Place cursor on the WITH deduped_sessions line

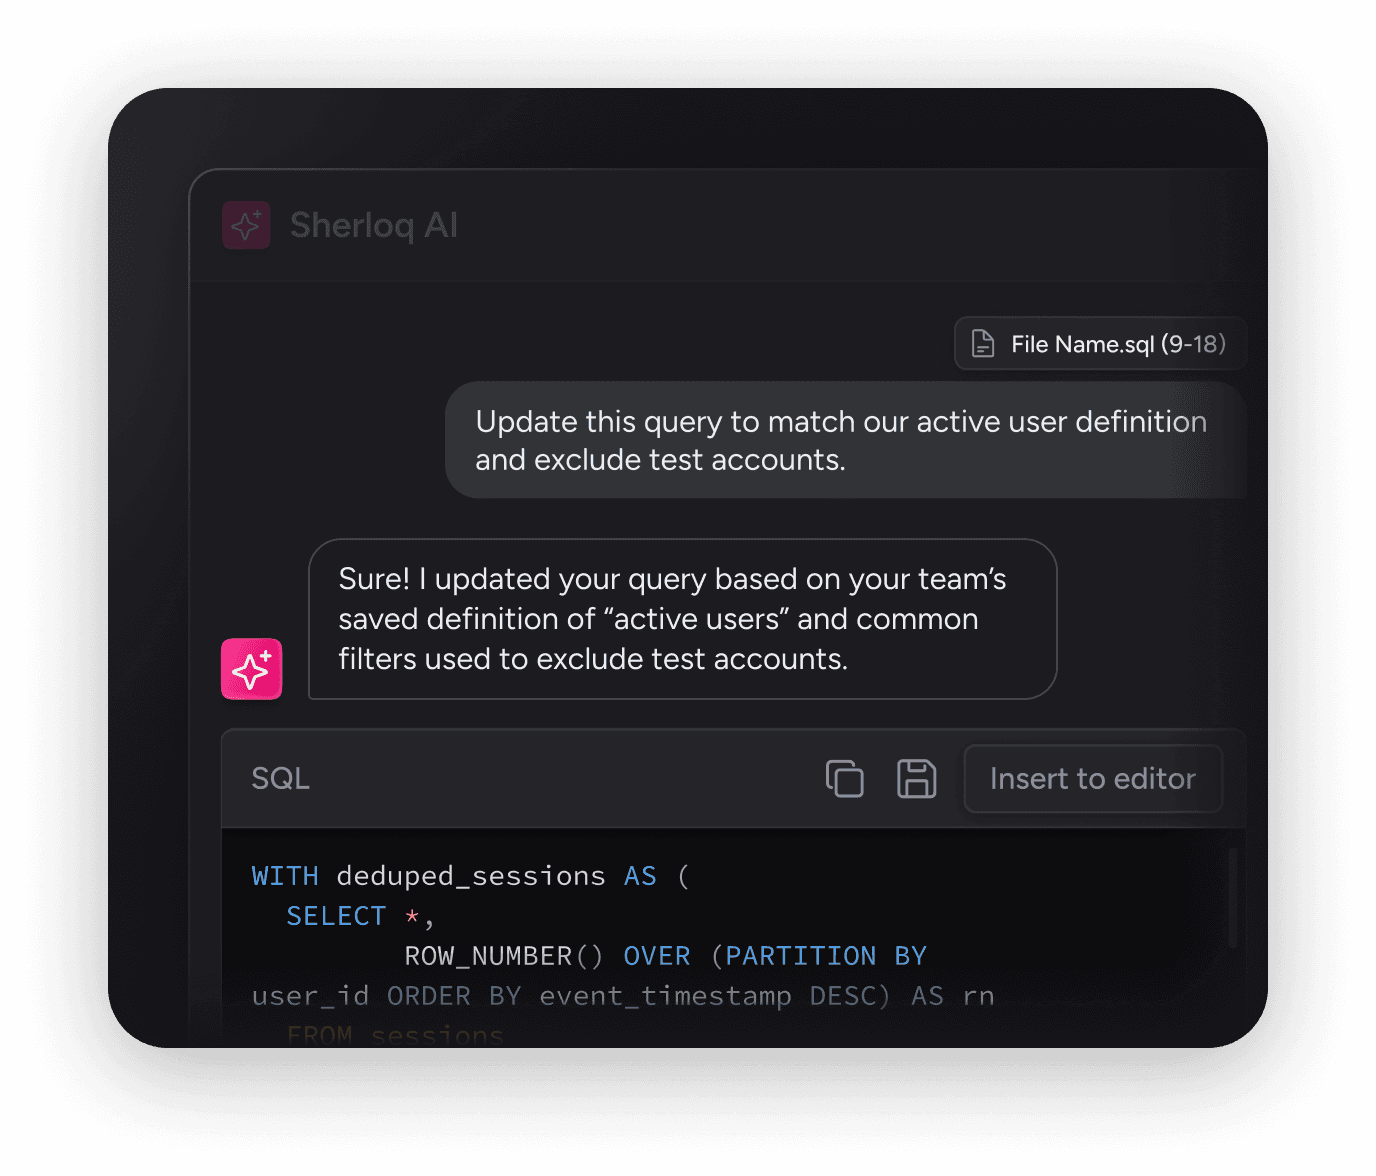470,876
